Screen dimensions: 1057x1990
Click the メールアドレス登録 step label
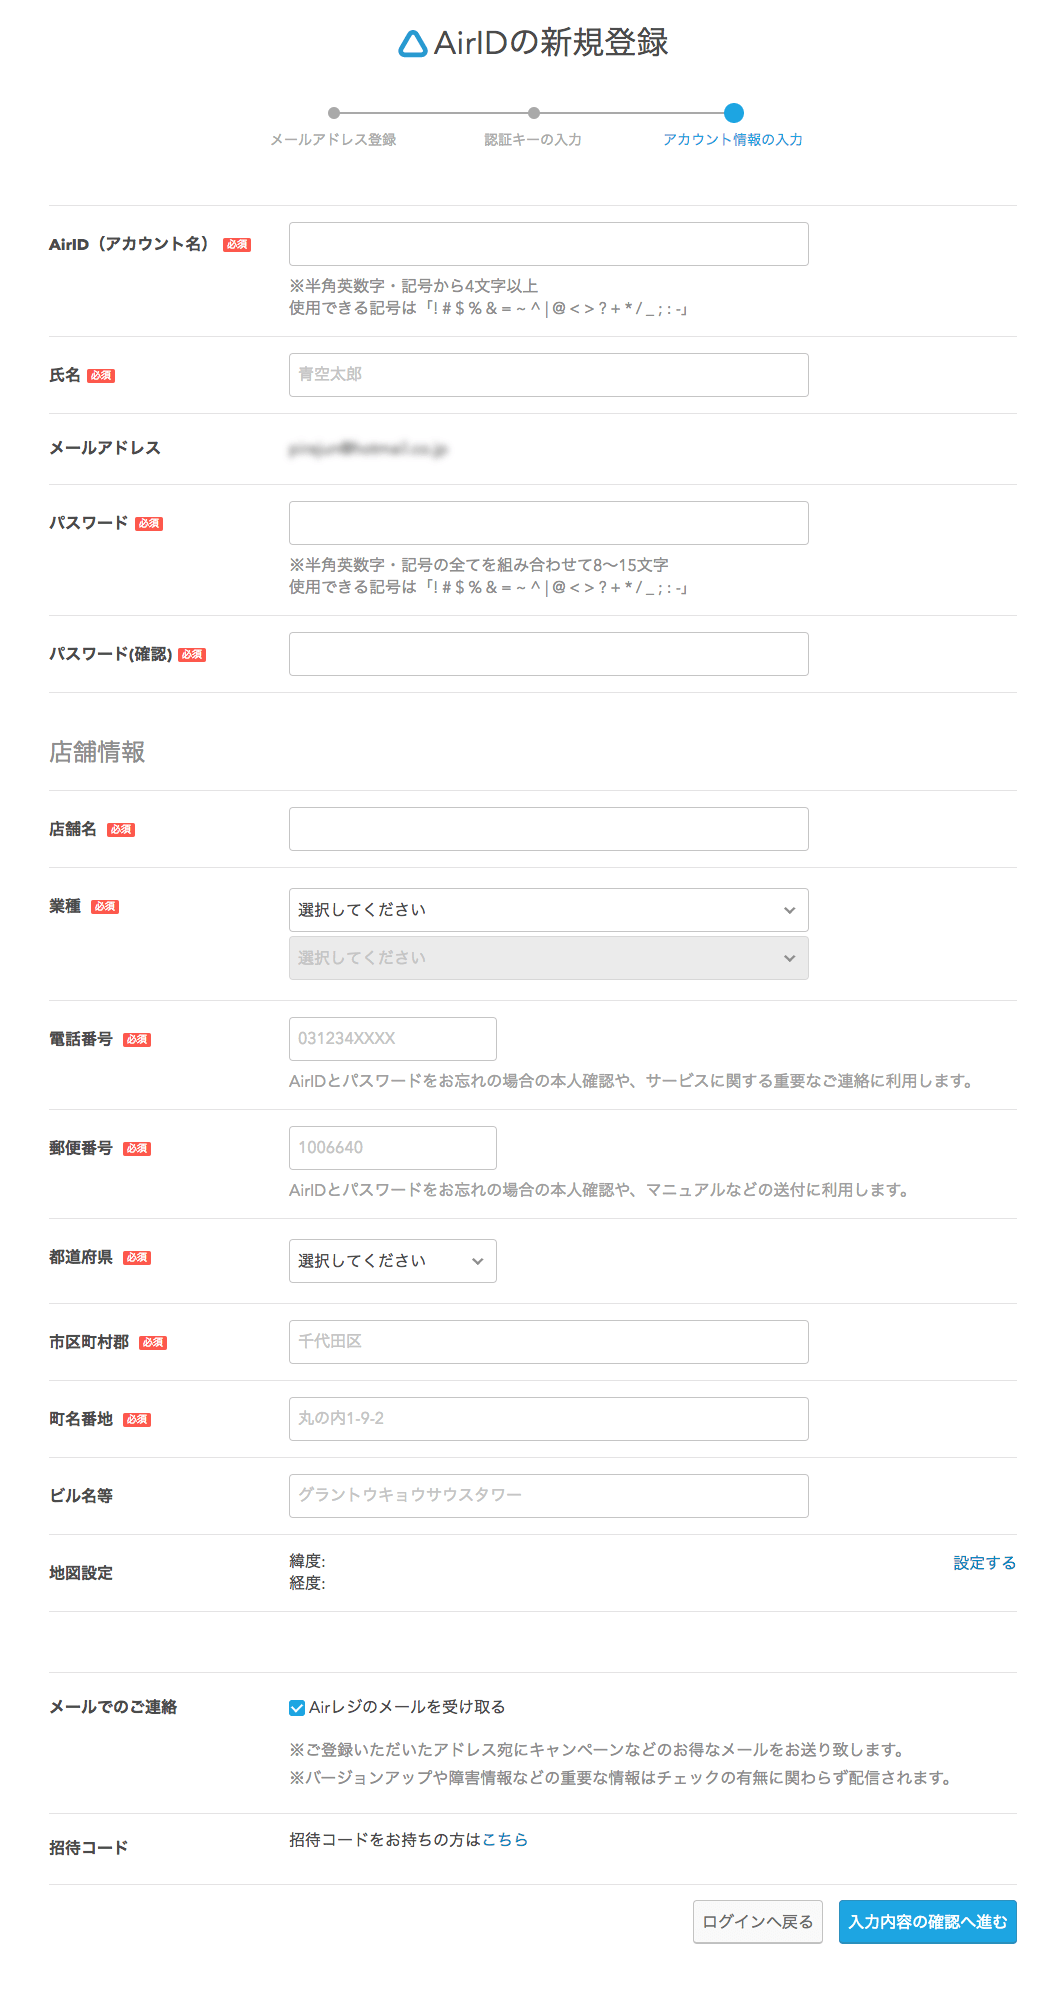point(333,140)
